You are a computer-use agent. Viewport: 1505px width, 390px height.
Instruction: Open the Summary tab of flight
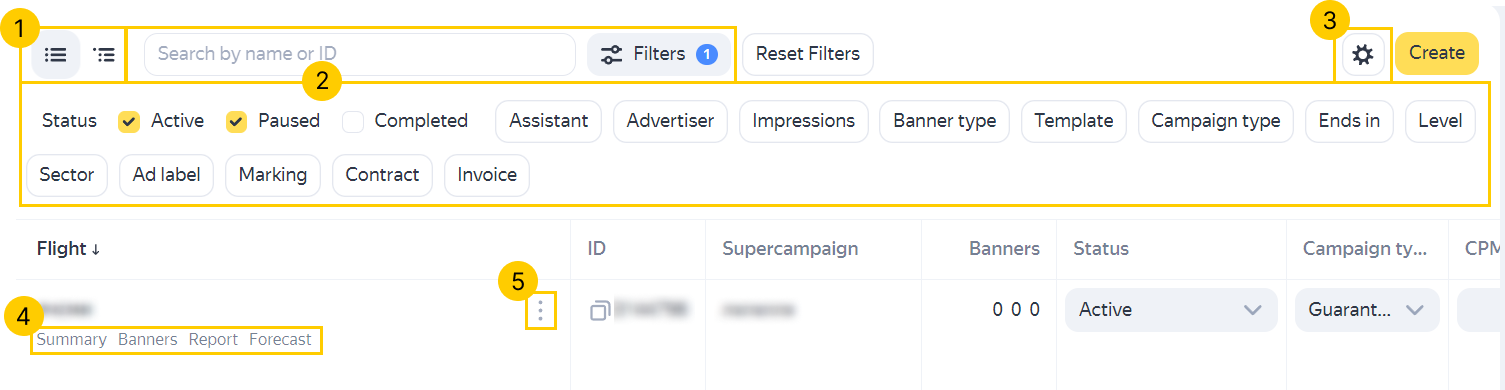pos(71,339)
